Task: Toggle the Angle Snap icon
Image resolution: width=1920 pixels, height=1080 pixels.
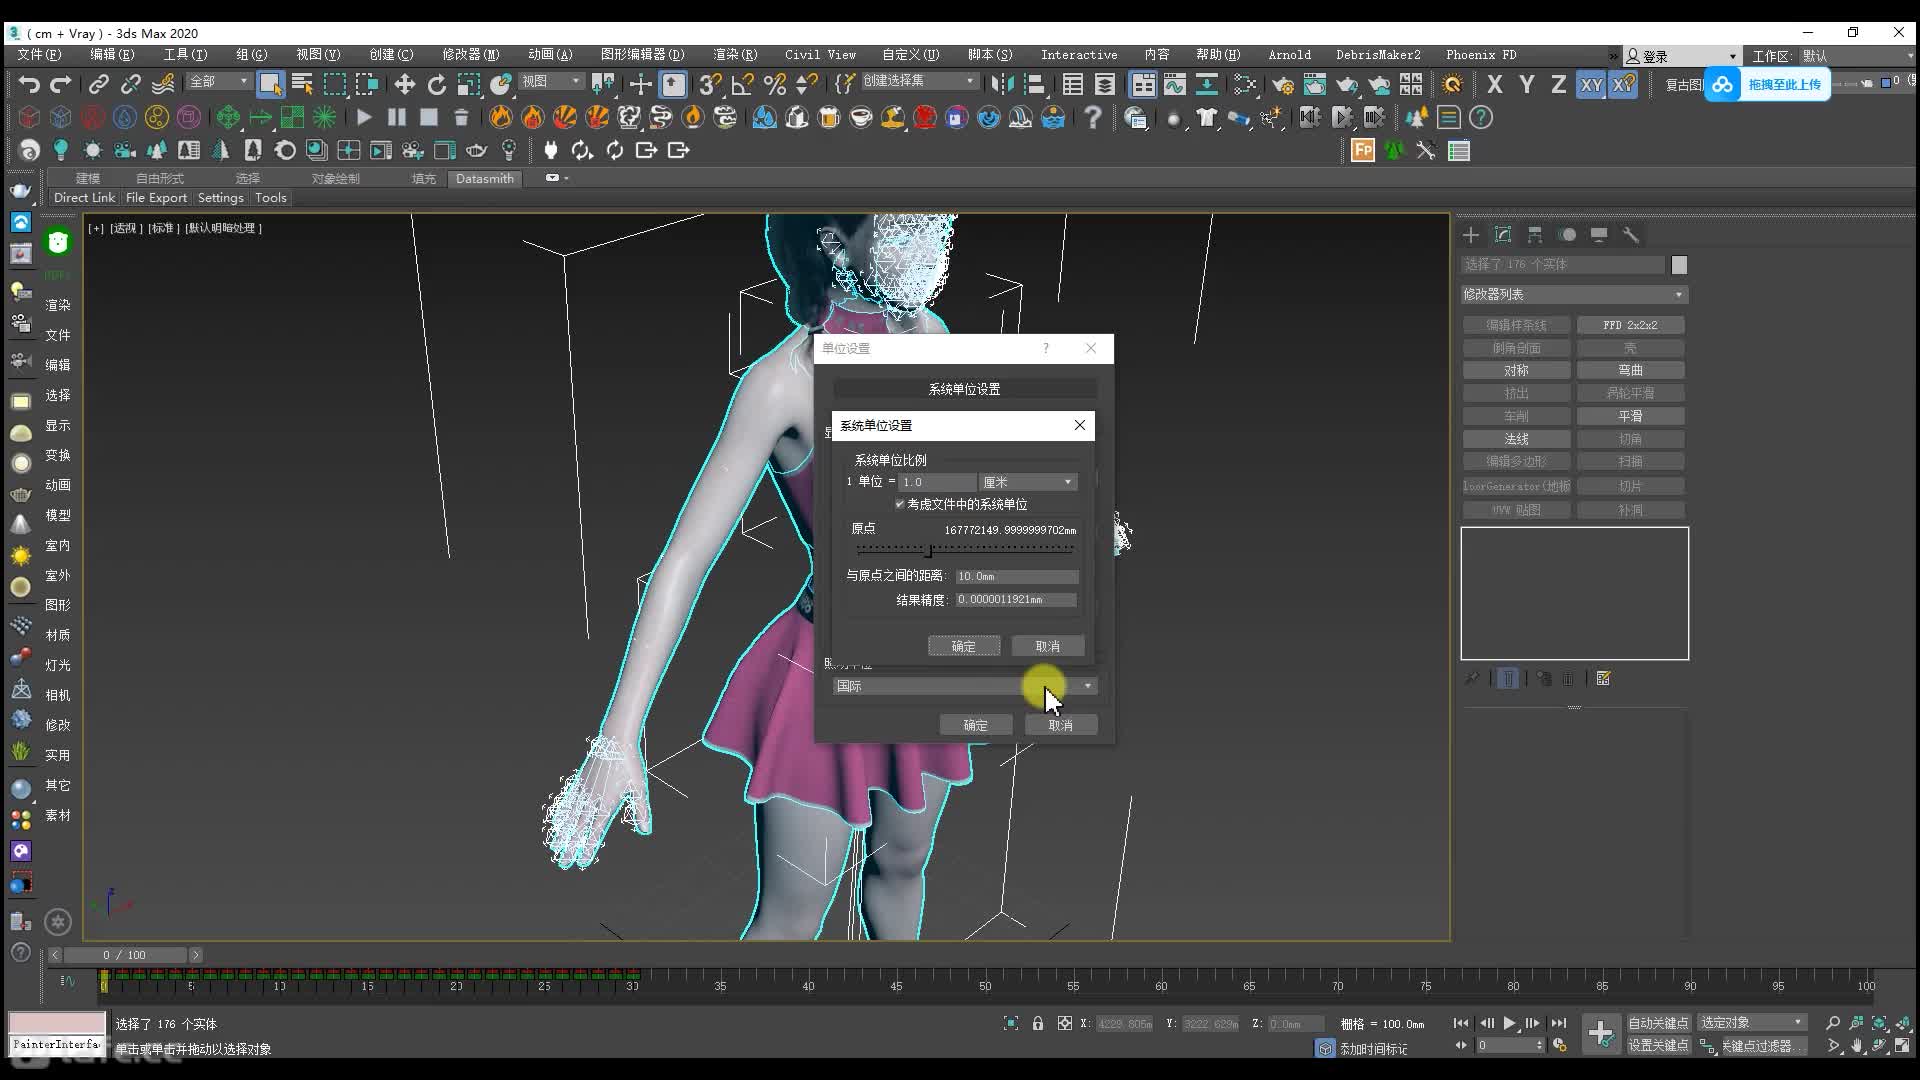Action: pos(743,84)
